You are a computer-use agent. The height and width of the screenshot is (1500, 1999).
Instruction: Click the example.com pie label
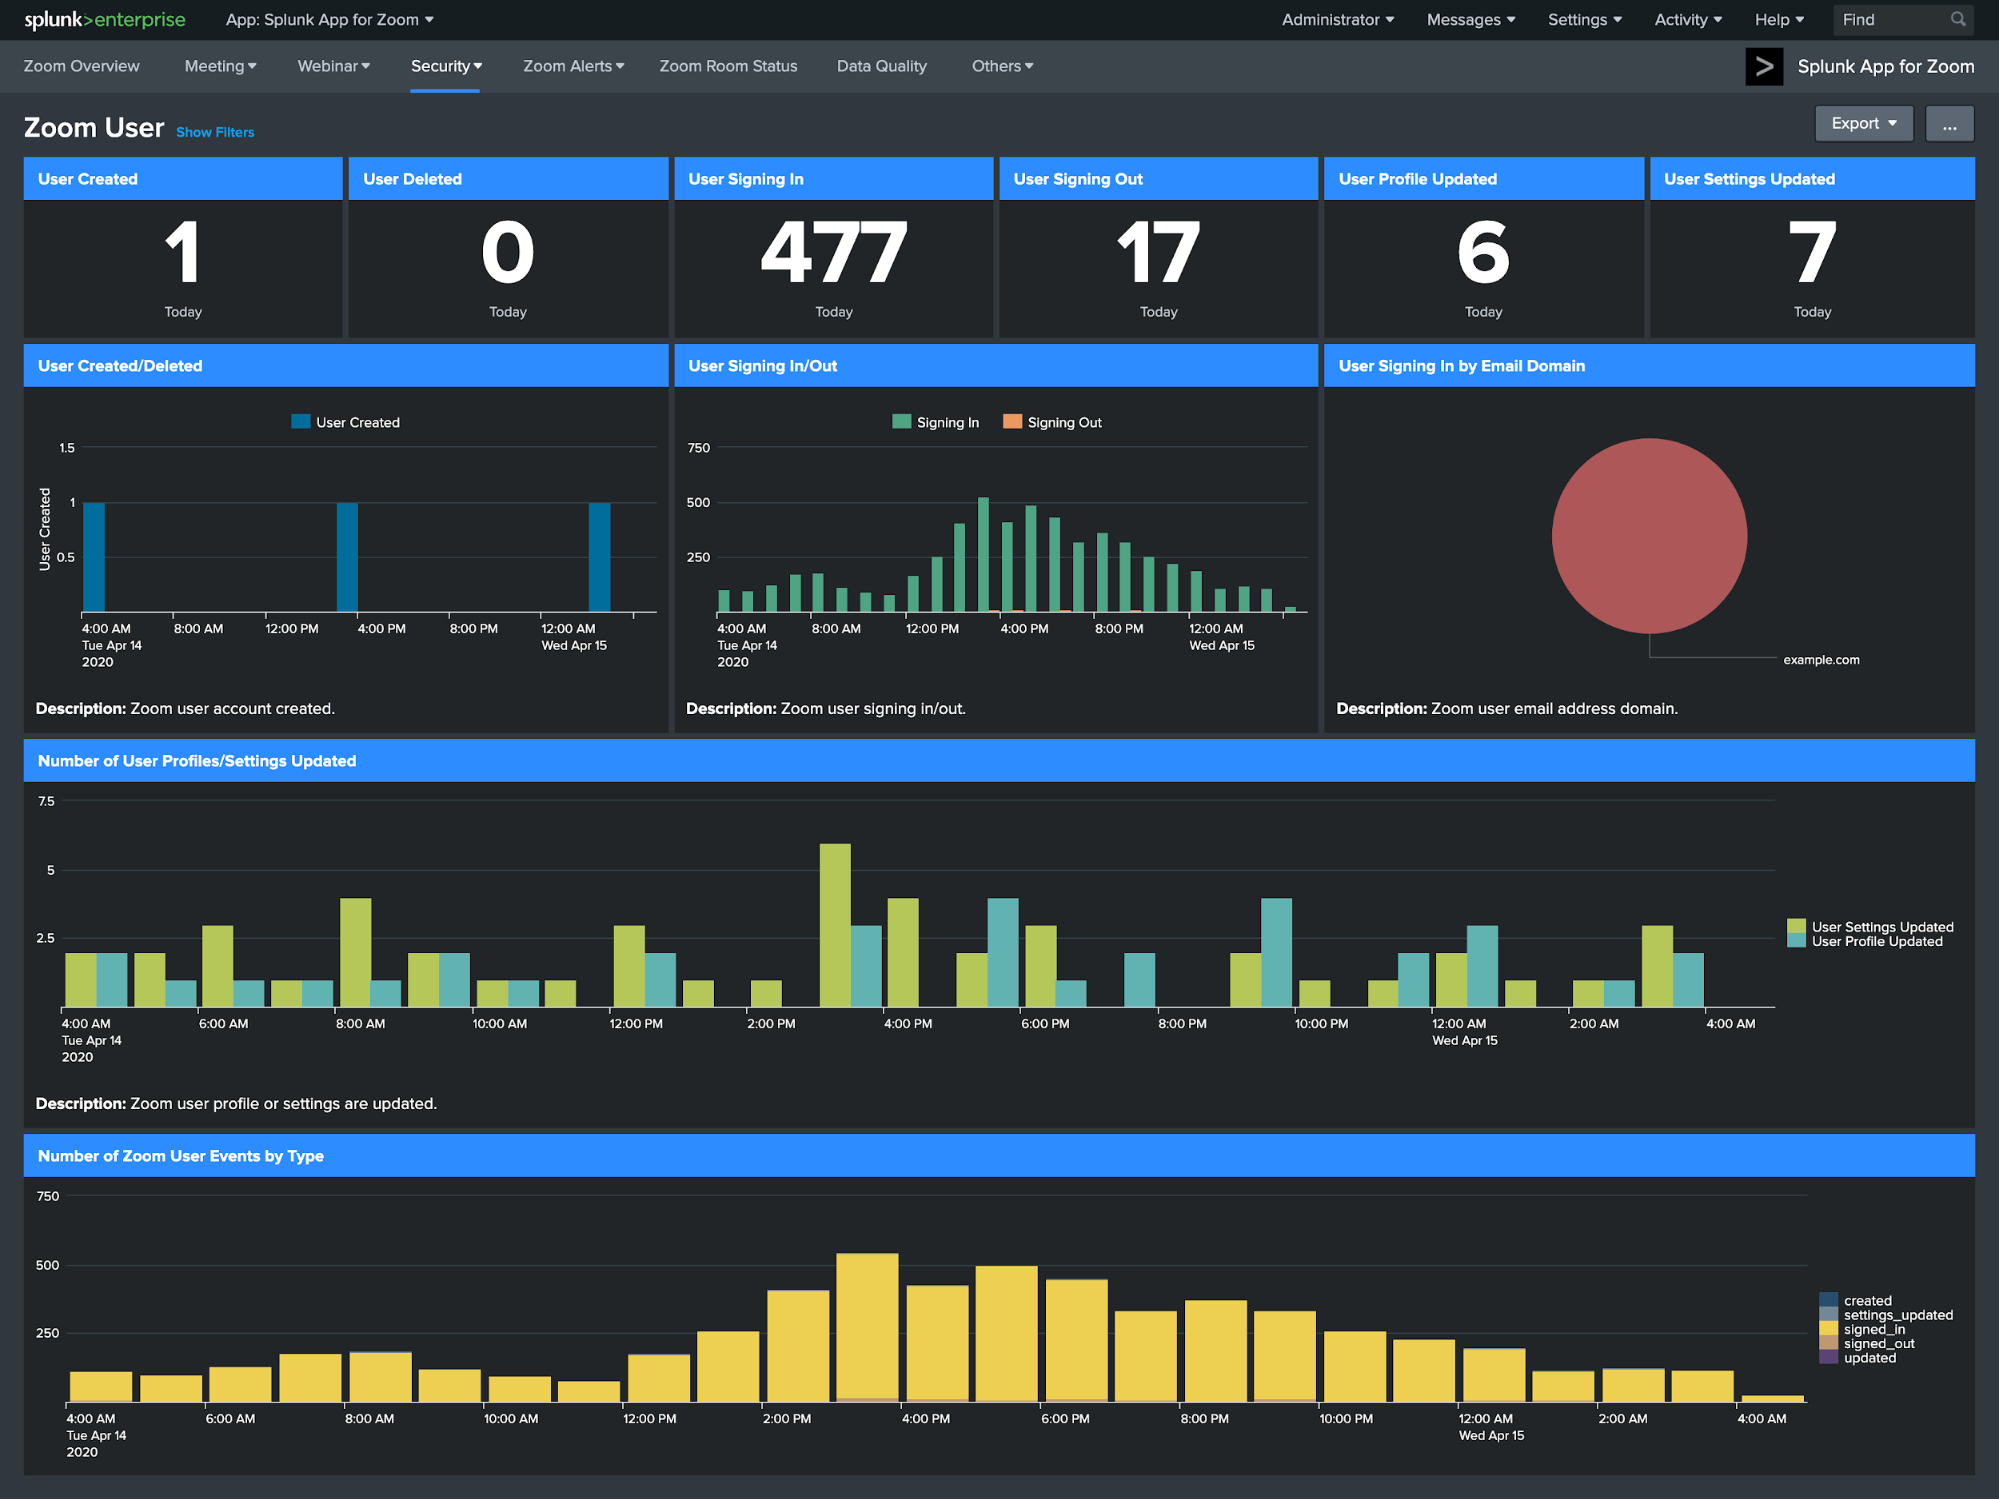pyautogui.click(x=1821, y=660)
